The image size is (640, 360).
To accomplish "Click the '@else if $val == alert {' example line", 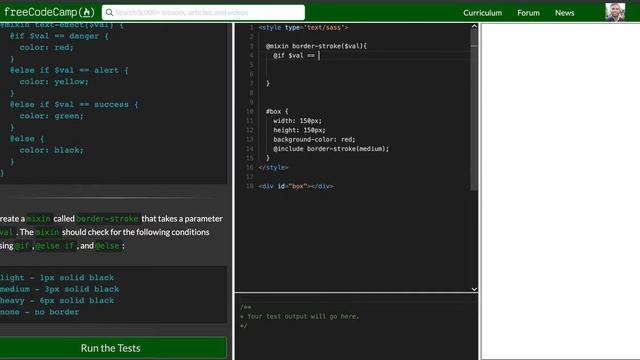I will [x=69, y=70].
